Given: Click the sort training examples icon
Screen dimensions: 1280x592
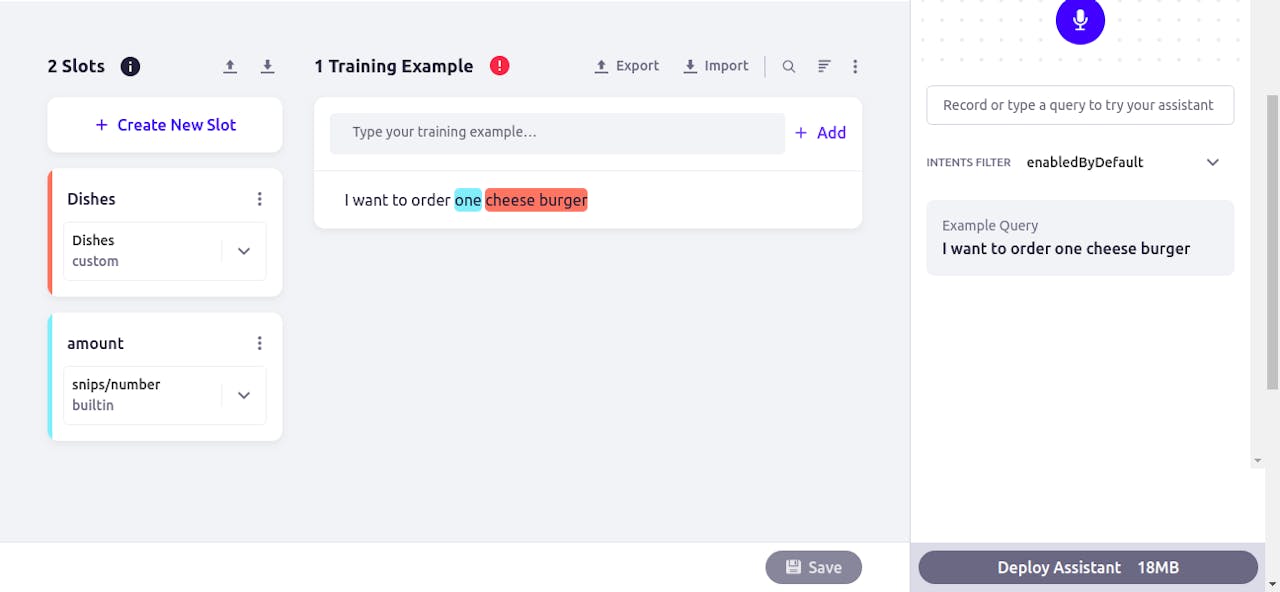Looking at the screenshot, I should (824, 67).
